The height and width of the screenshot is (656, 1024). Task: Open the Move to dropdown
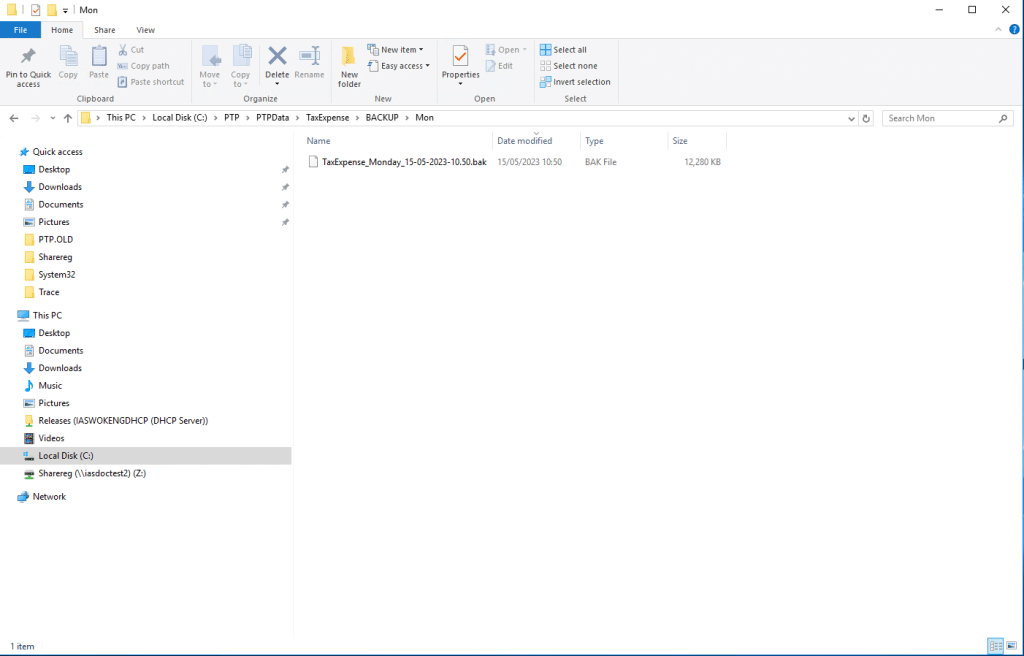[x=210, y=67]
